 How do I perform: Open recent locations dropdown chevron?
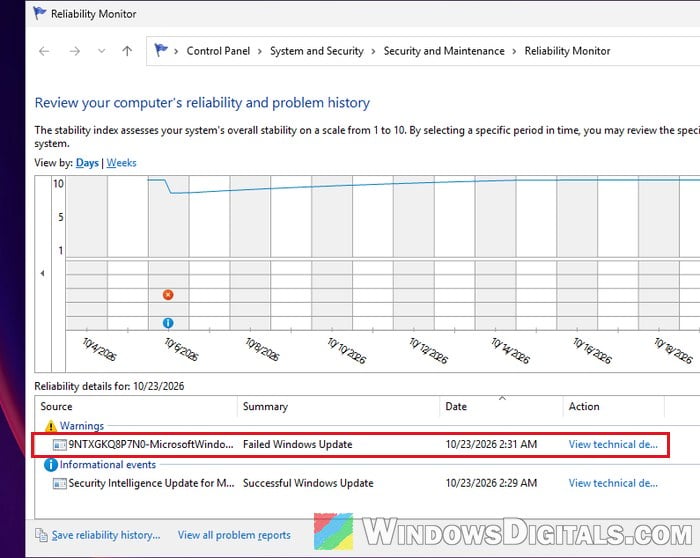[x=102, y=51]
